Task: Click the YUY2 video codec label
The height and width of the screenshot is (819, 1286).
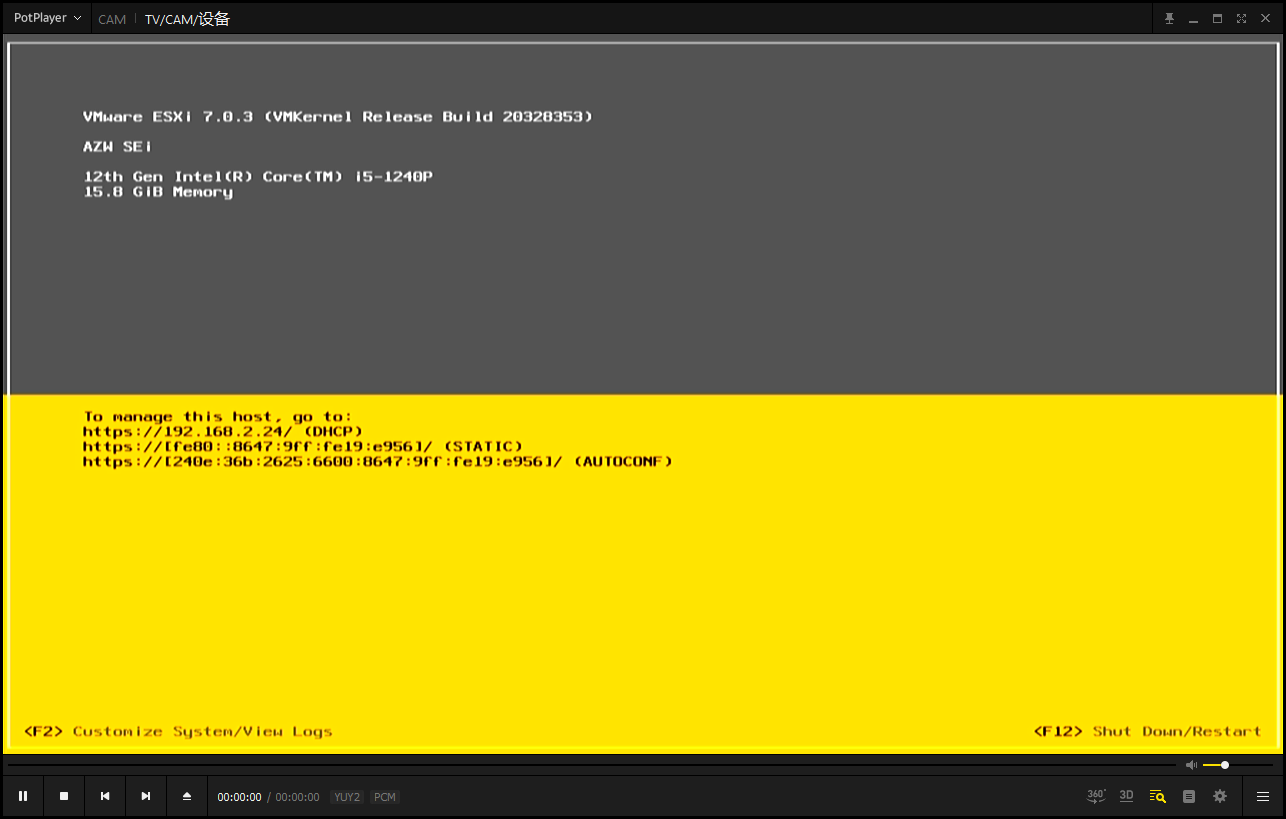Action: point(347,797)
